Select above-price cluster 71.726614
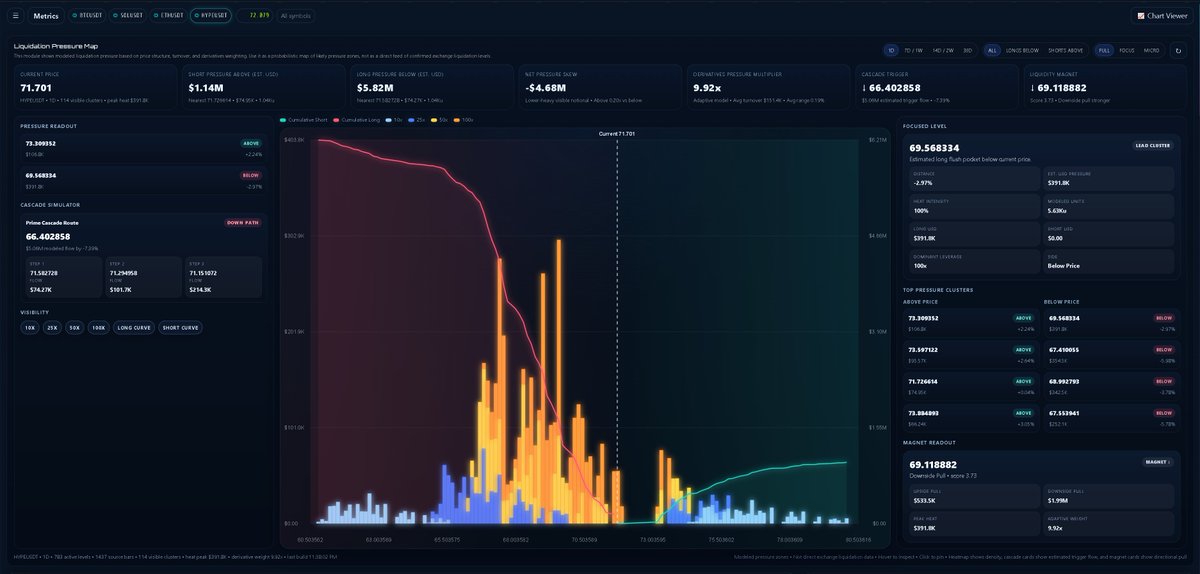Viewport: 1200px width, 574px height. (x=973, y=385)
